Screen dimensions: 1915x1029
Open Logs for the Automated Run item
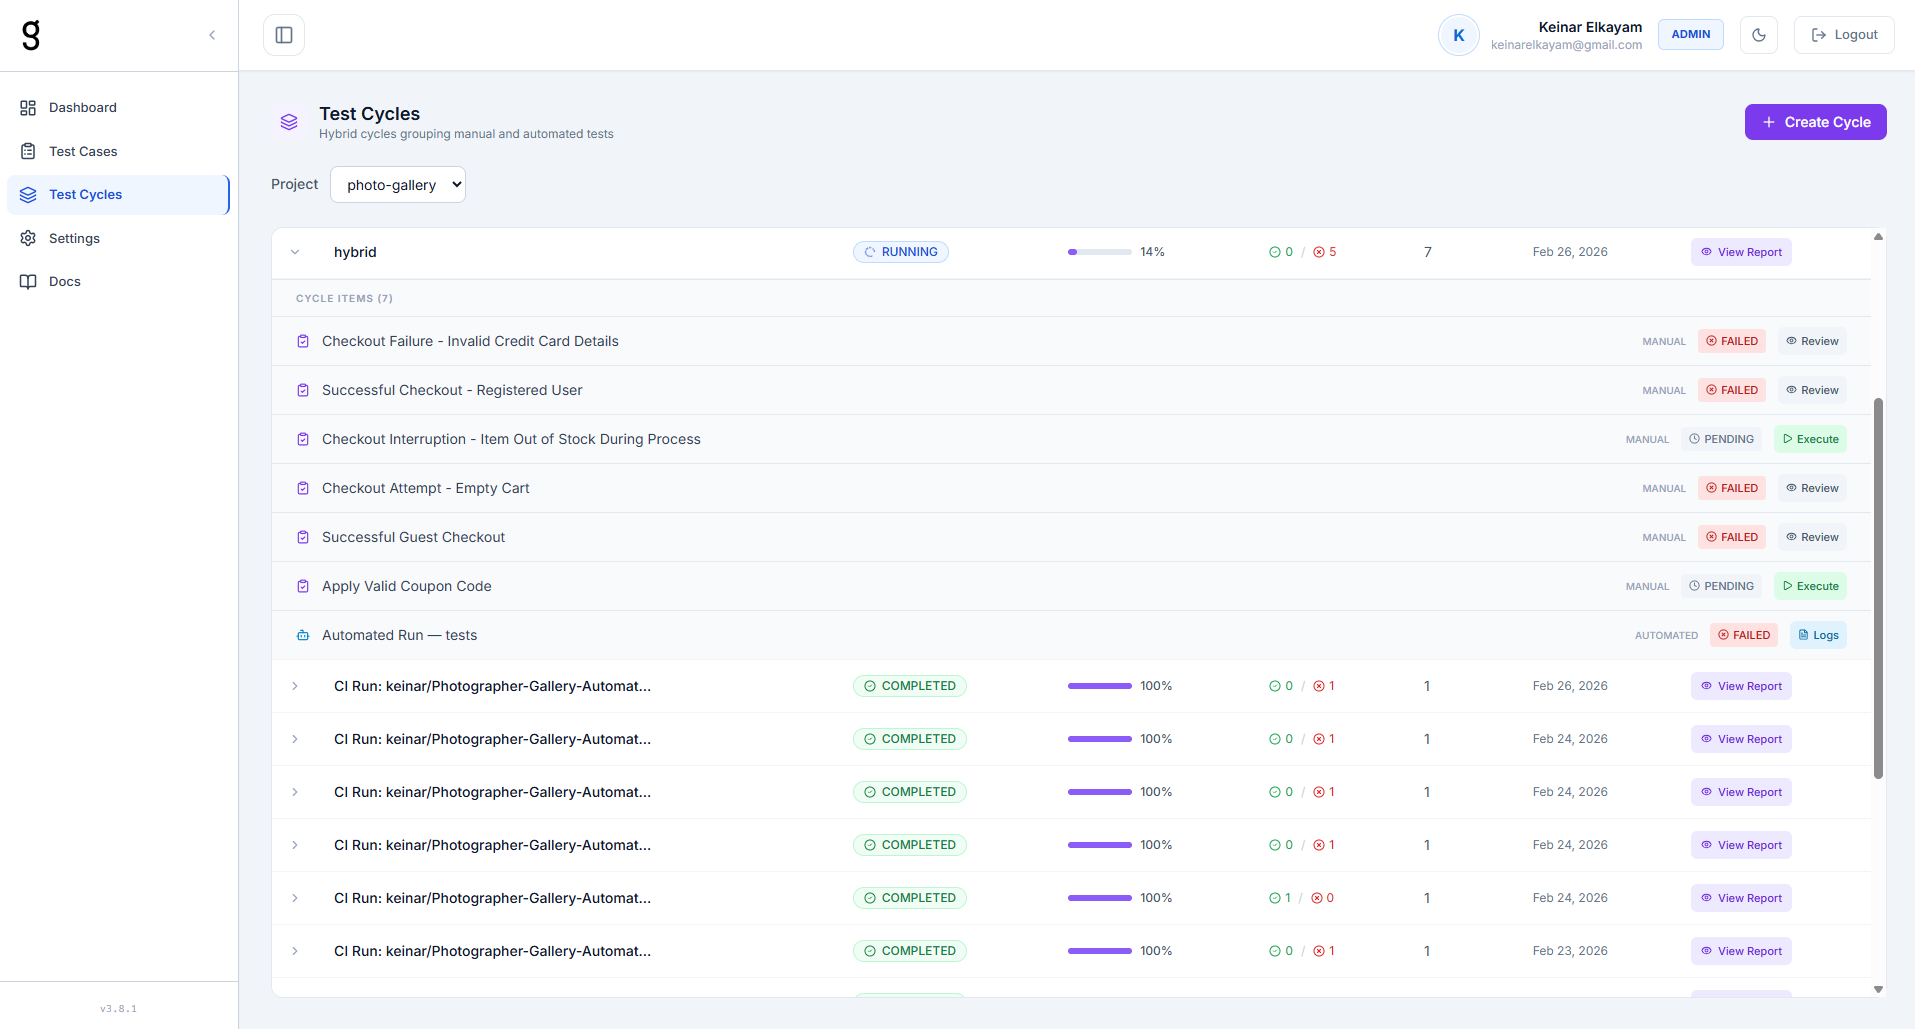pos(1817,635)
